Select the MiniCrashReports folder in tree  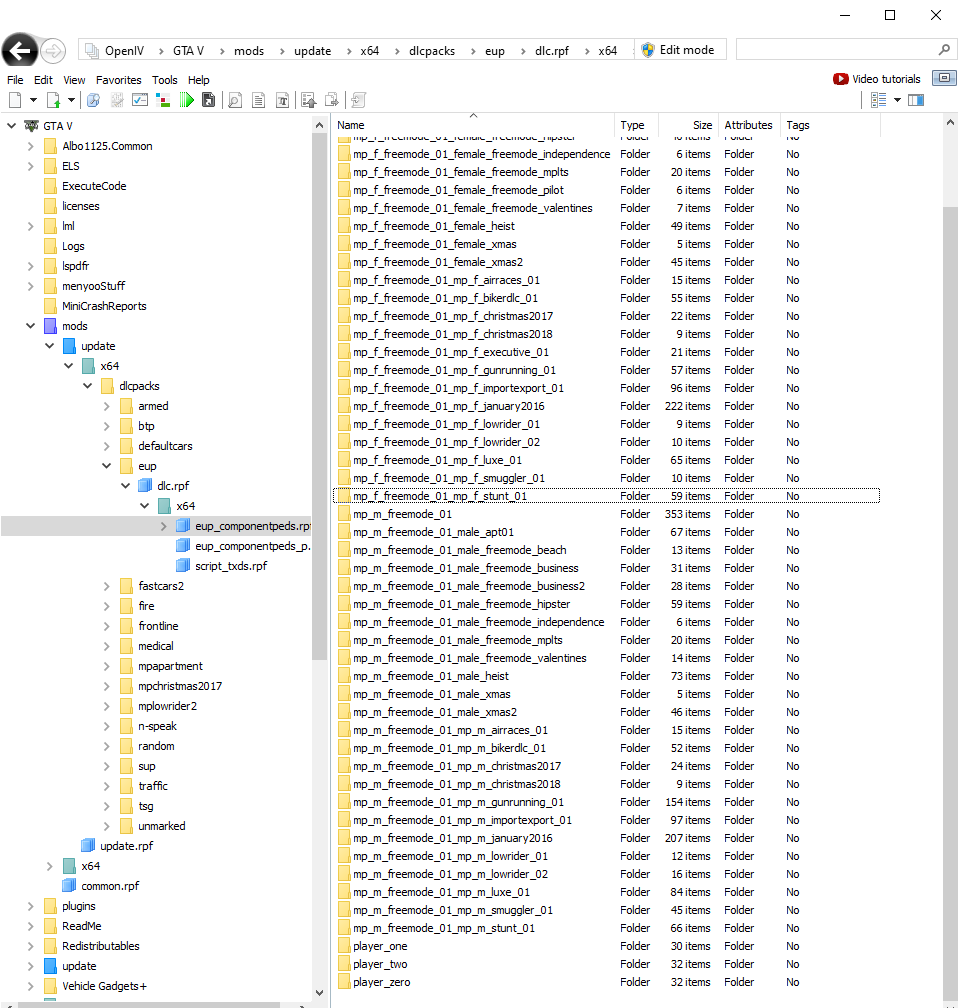coord(104,306)
